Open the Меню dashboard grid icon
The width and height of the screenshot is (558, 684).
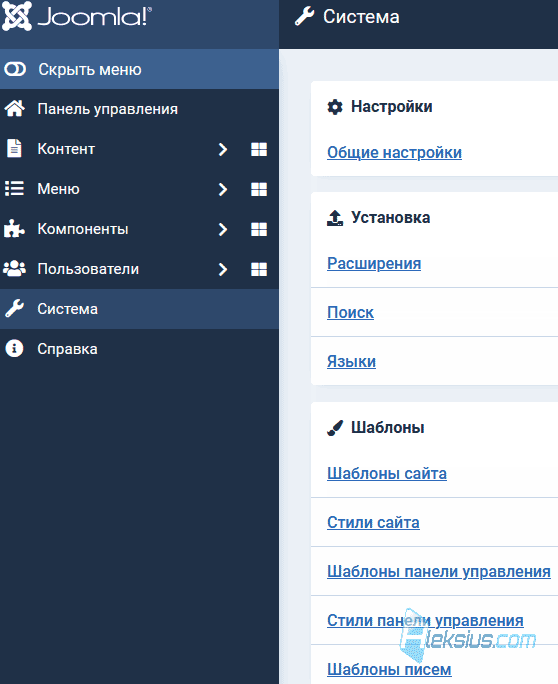click(x=259, y=189)
